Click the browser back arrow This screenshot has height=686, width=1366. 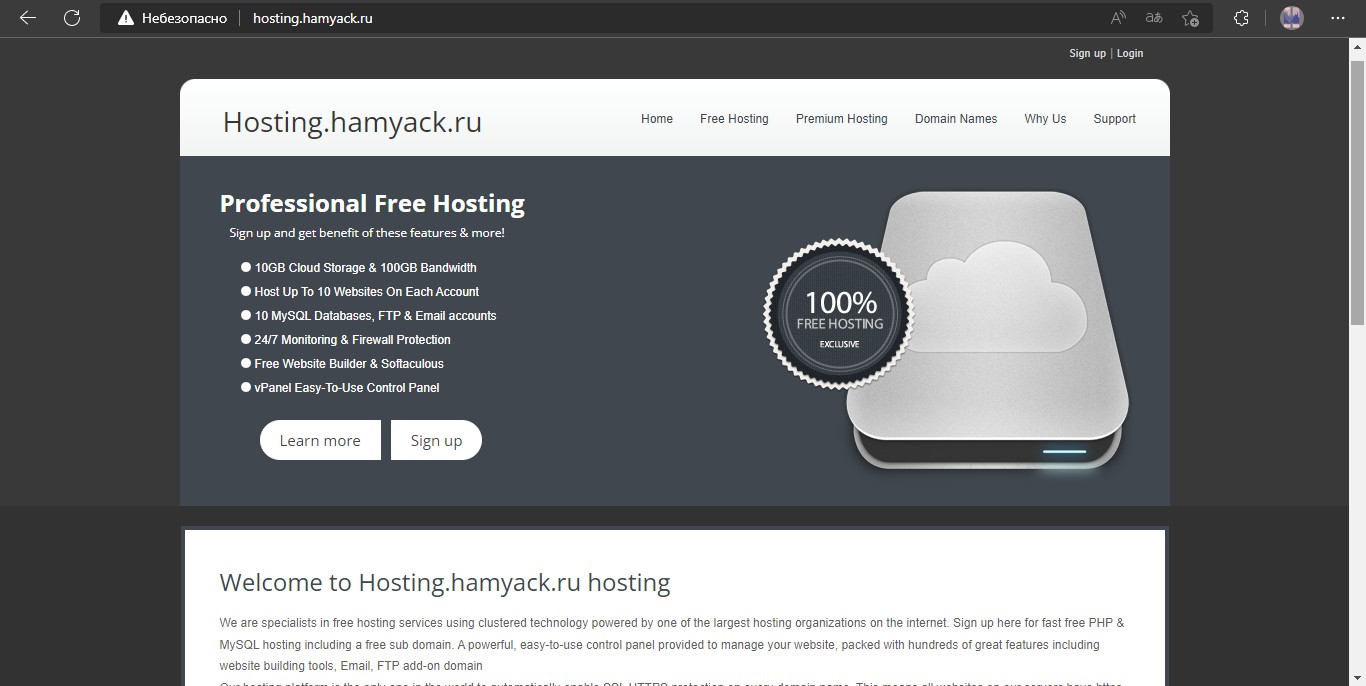(28, 18)
